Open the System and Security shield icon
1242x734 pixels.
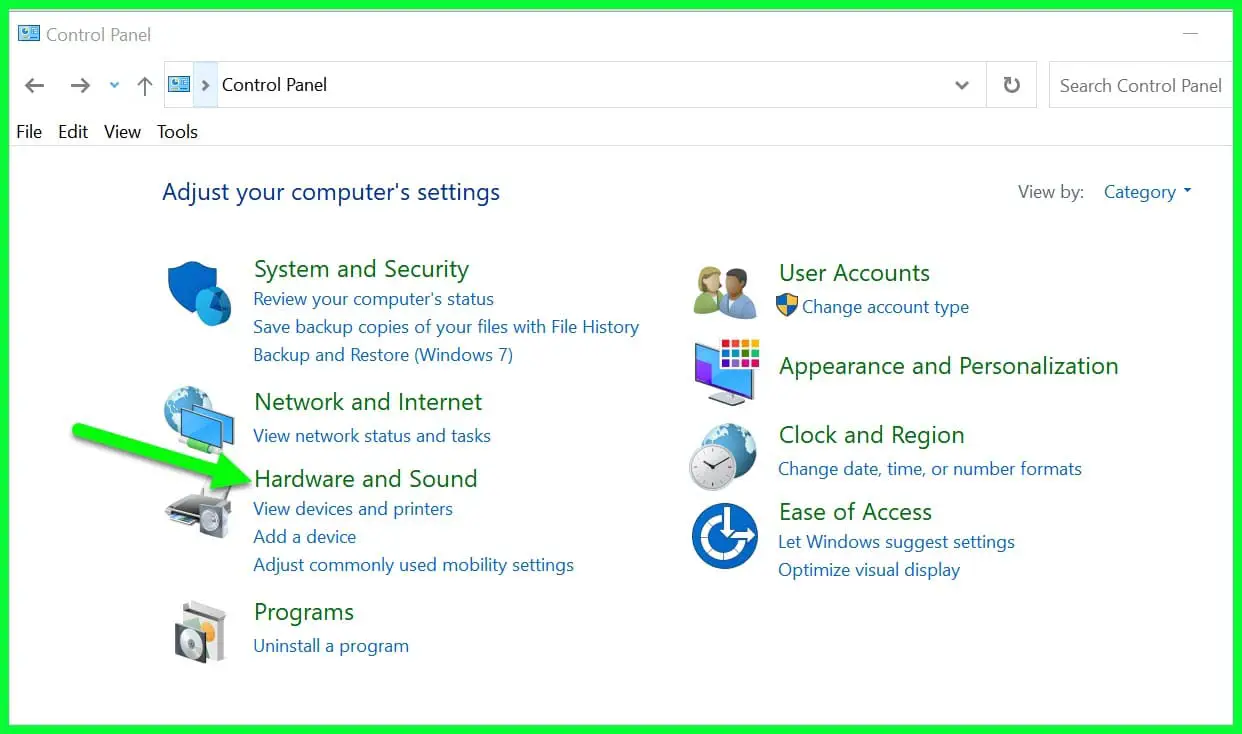tap(199, 293)
